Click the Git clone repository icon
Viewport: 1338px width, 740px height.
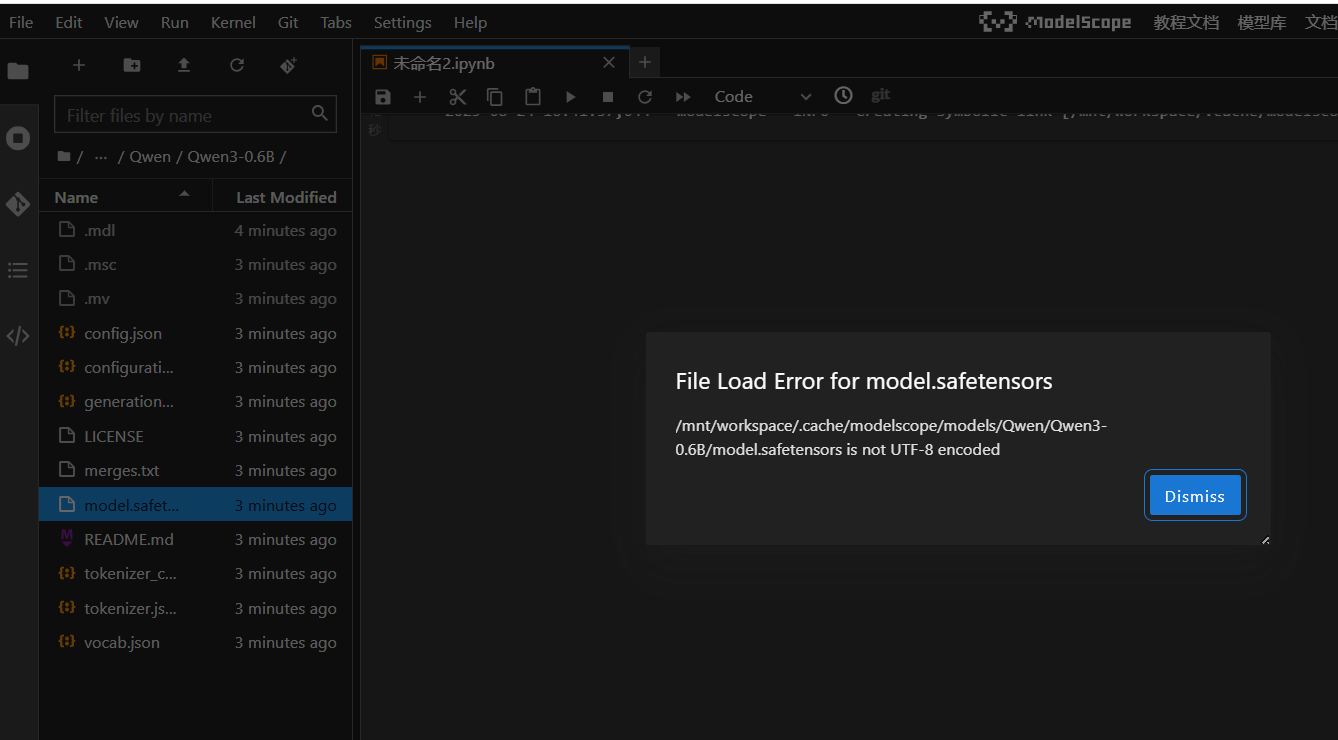289,65
